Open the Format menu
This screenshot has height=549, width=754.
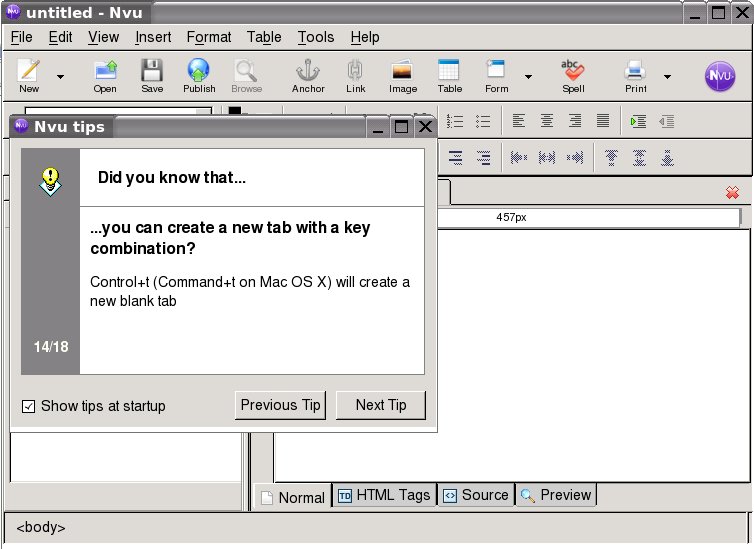(x=209, y=37)
